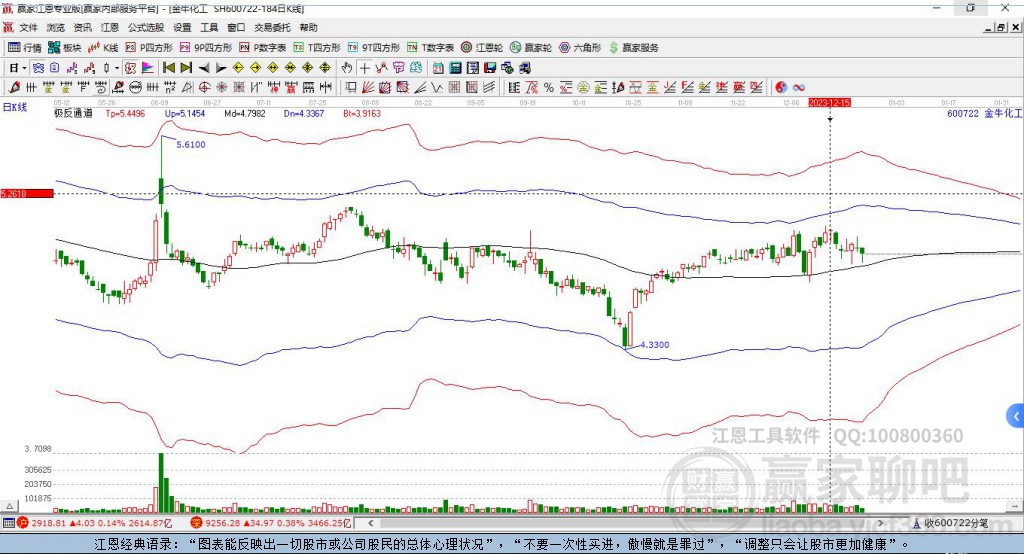The height and width of the screenshot is (554, 1024).
Task: Click the 行情 toolbar button
Action: pos(24,48)
